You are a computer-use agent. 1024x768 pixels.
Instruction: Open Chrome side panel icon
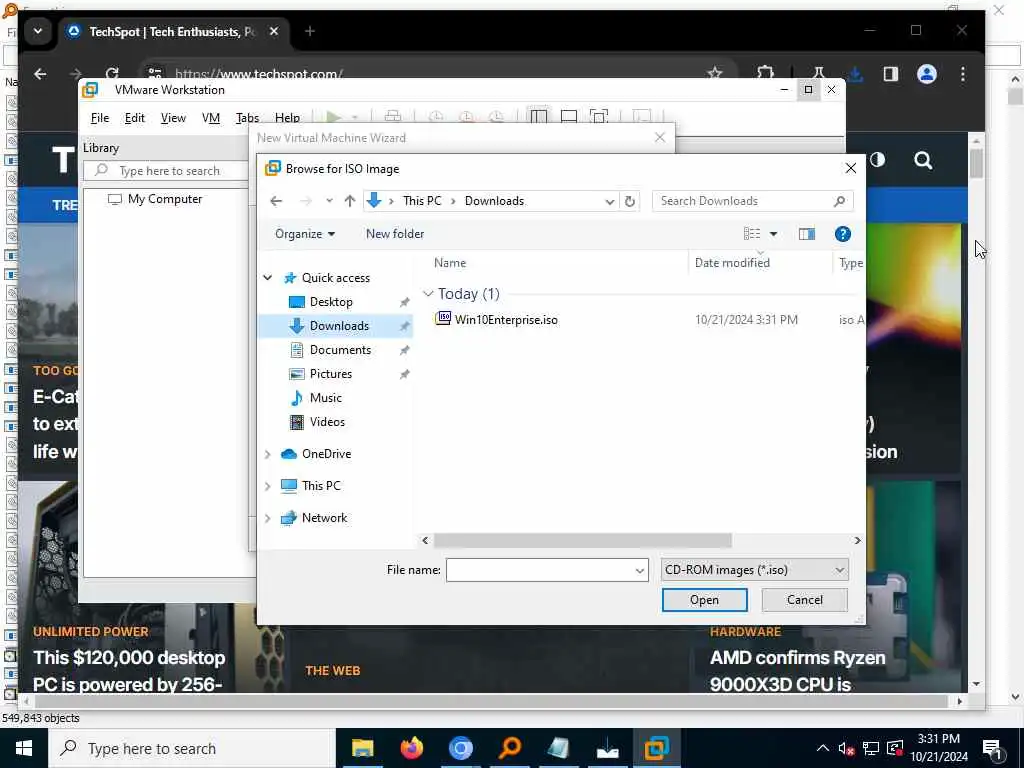(x=891, y=74)
